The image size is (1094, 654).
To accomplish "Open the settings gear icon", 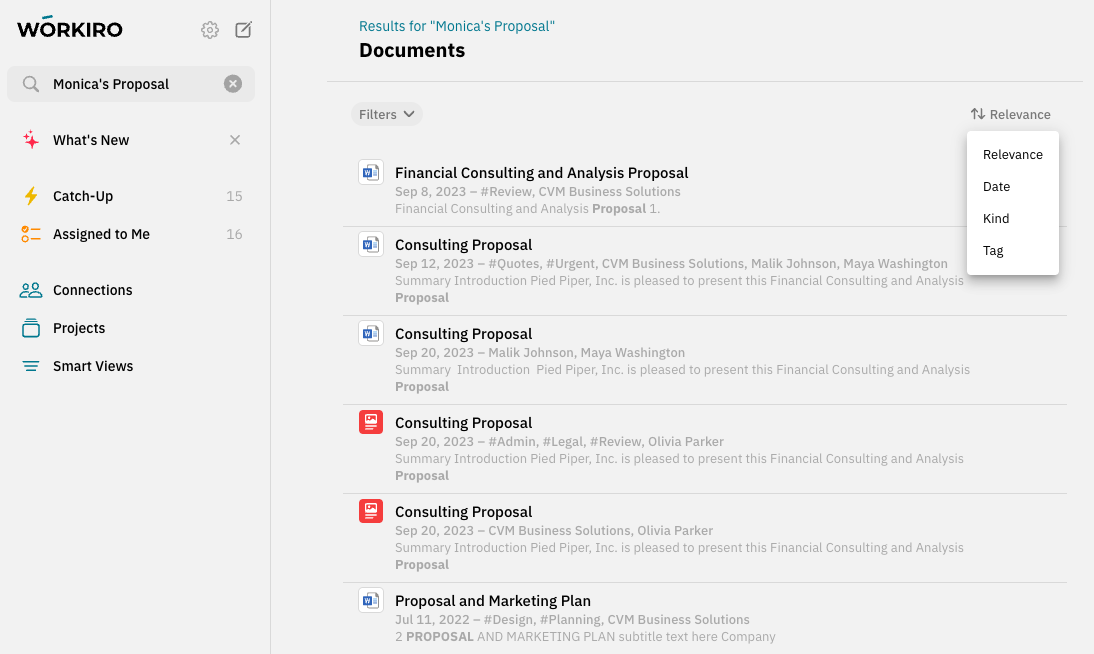I will [x=210, y=30].
